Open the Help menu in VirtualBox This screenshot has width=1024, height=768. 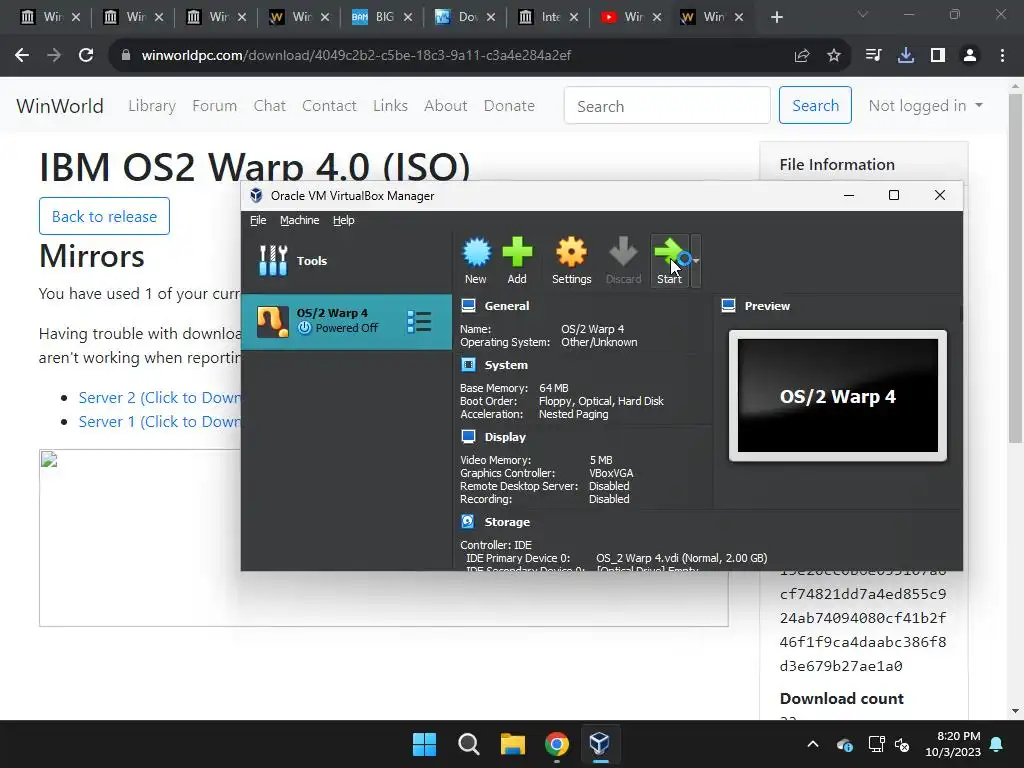pos(344,220)
